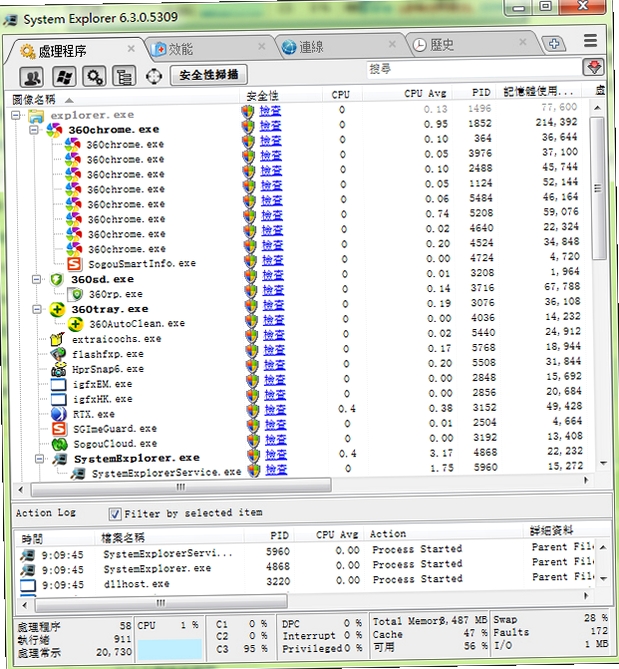Click the process list vertical scrollbar thumb
619x669 pixels.
click(598, 189)
